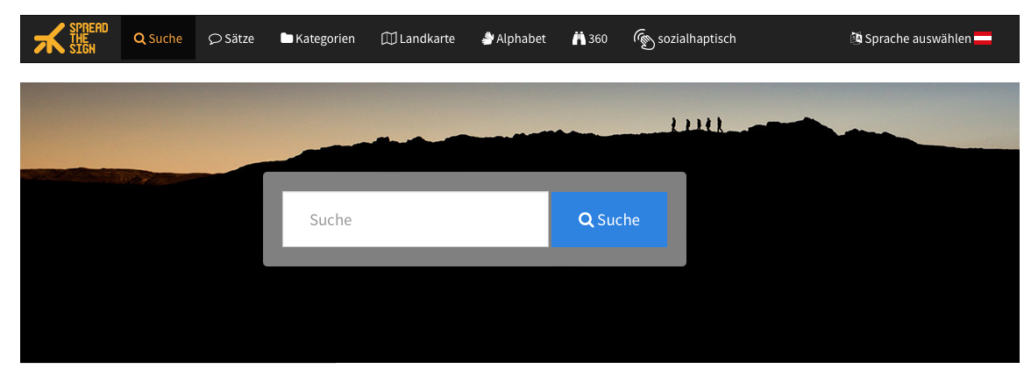Click touch hand icon beside sozialhaptisch
Image resolution: width=1024 pixels, height=369 pixels.
[x=644, y=39]
